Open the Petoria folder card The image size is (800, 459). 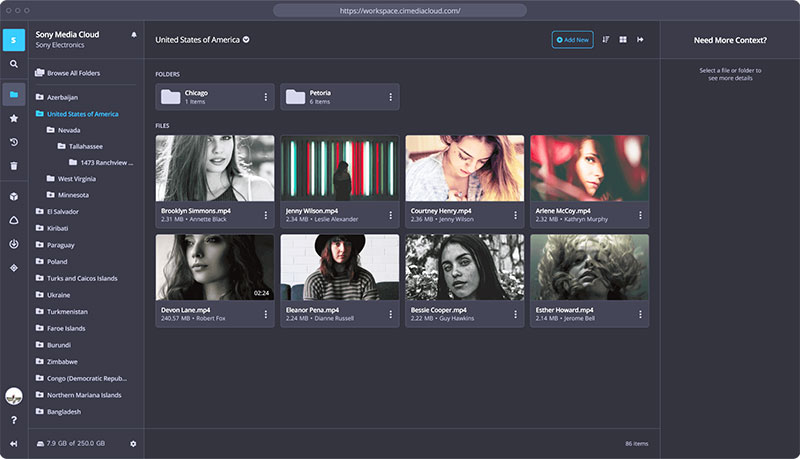point(340,97)
